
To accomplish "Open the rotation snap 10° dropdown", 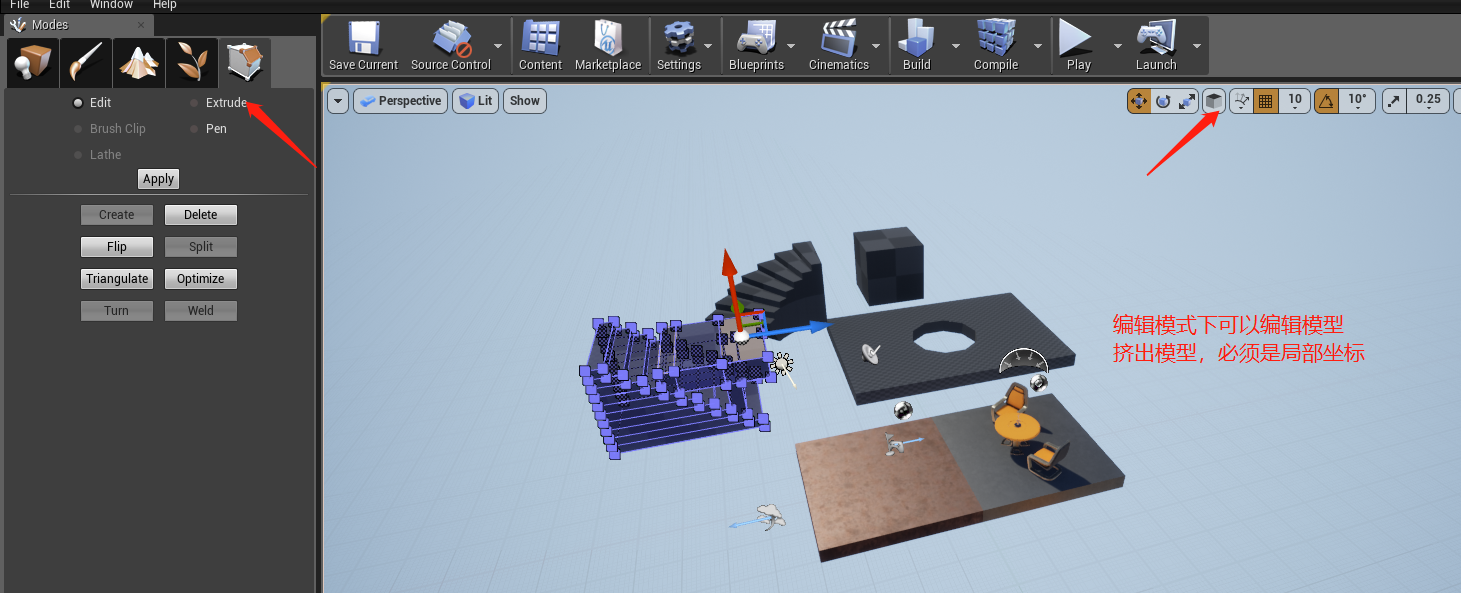I will click(x=1357, y=101).
